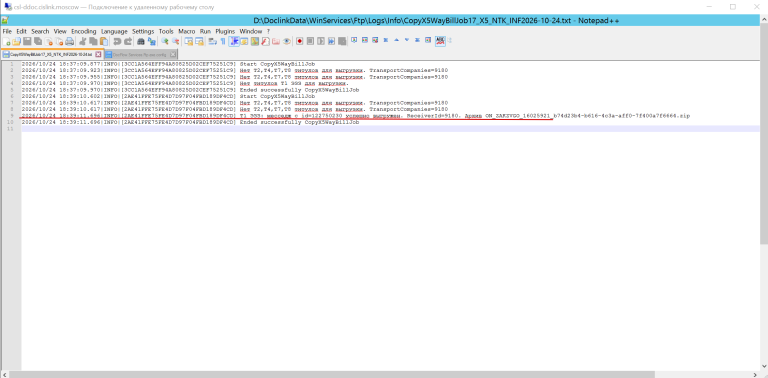Viewport: 768px width, 378px height.
Task: Open the View menu
Action: (60, 31)
